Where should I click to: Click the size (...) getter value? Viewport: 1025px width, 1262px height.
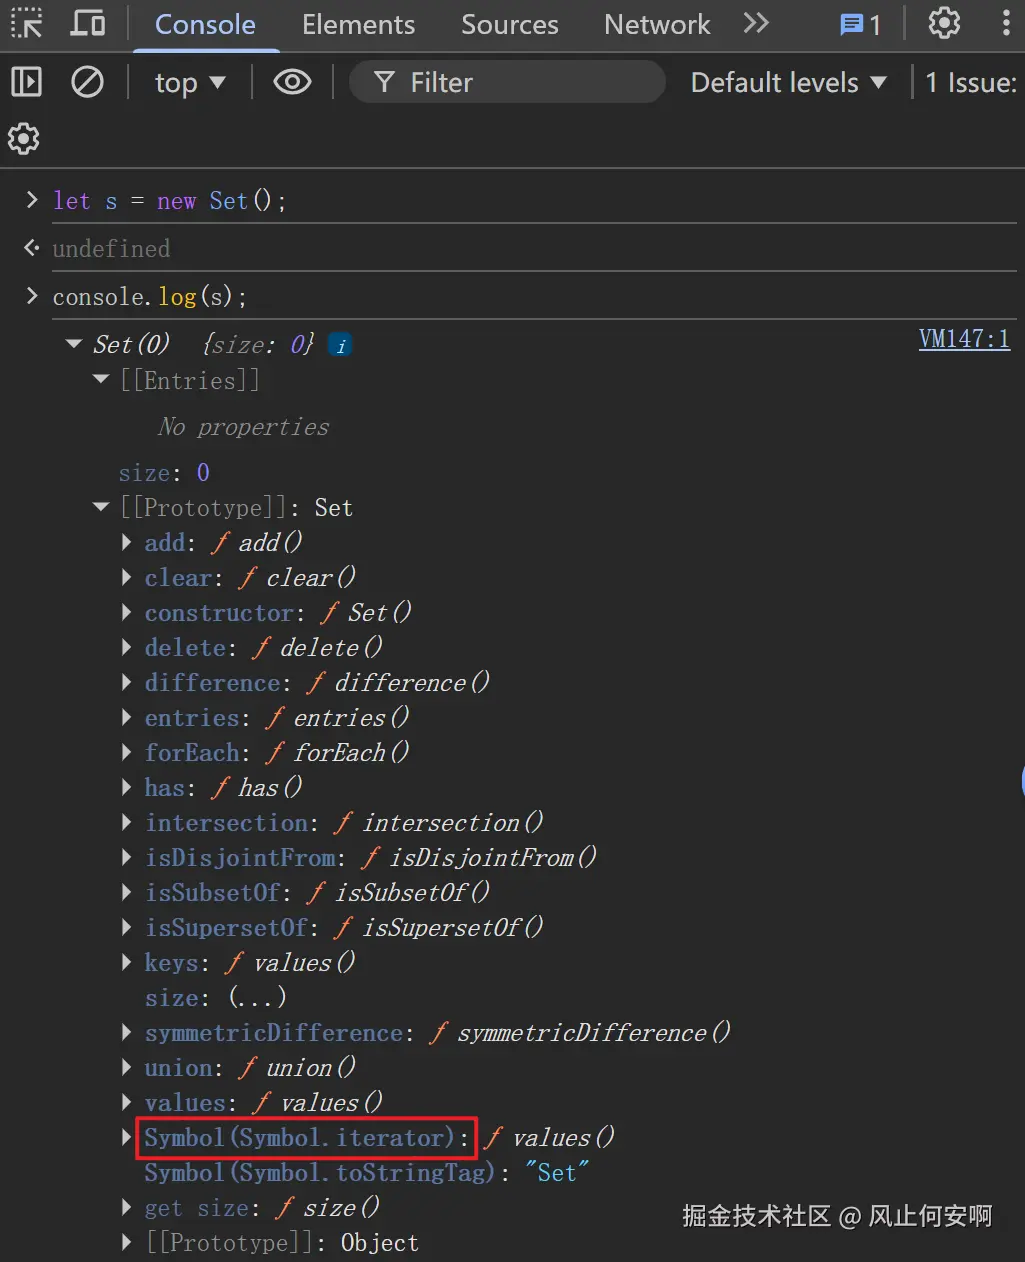click(x=257, y=997)
